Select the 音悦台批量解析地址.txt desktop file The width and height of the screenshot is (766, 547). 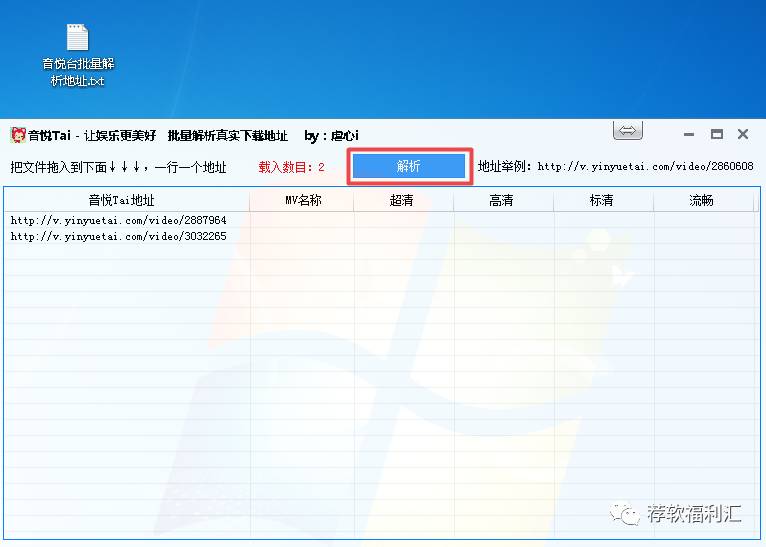click(78, 56)
